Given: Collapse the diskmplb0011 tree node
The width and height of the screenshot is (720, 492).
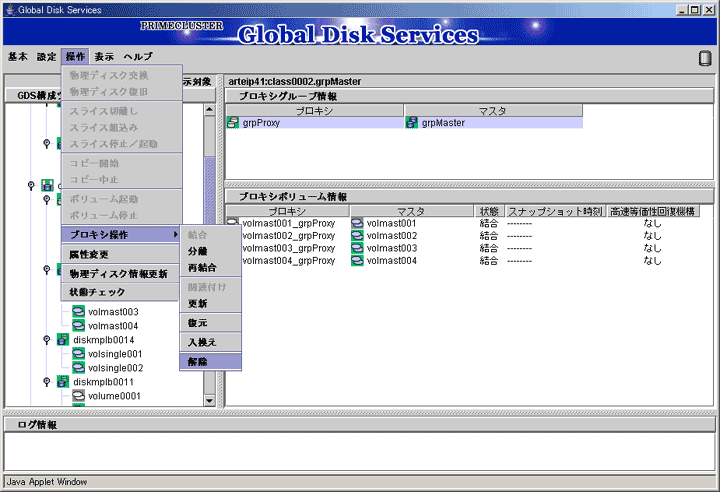Looking at the screenshot, I should 46,382.
